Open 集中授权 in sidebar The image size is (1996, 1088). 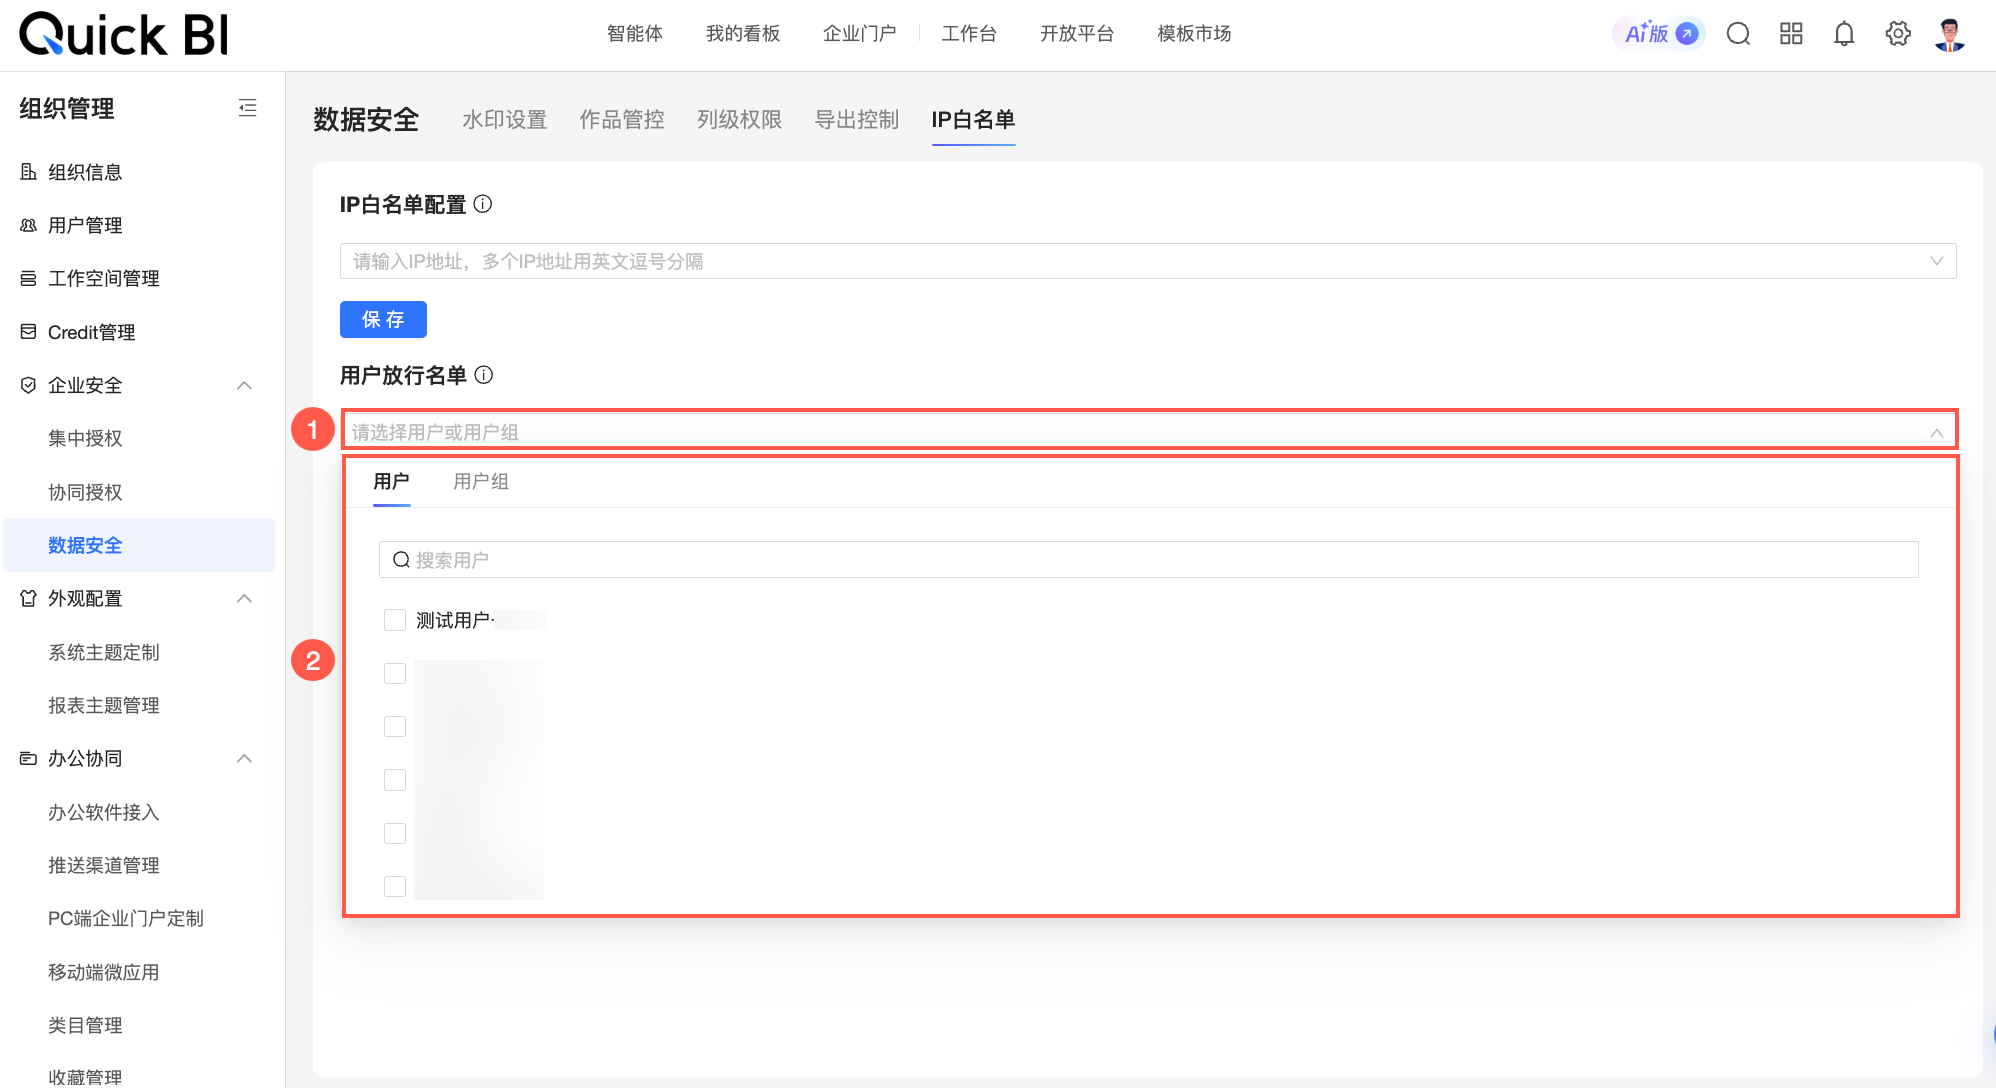(85, 438)
